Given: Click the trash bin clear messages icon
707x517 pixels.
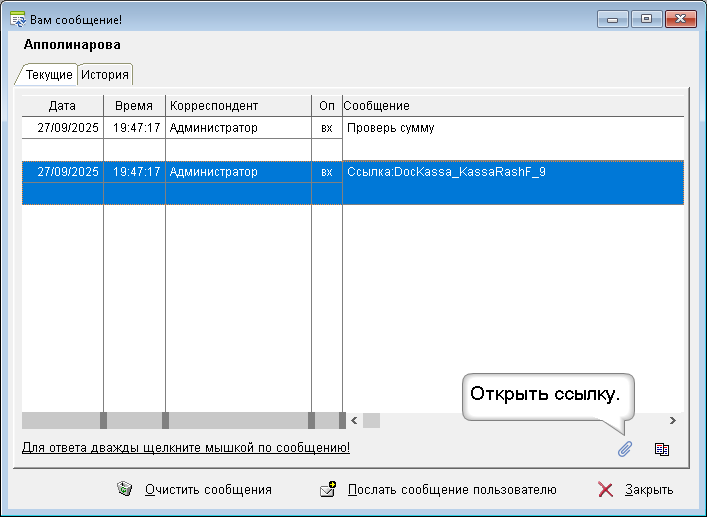Looking at the screenshot, I should (x=125, y=490).
